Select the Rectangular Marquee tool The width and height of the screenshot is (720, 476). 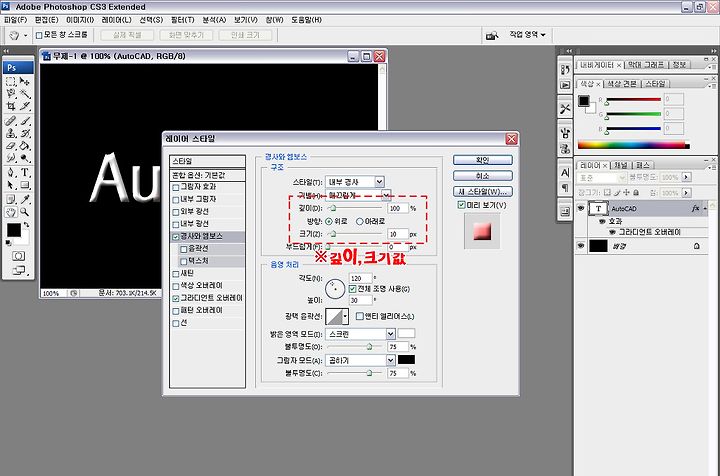pos(11,81)
